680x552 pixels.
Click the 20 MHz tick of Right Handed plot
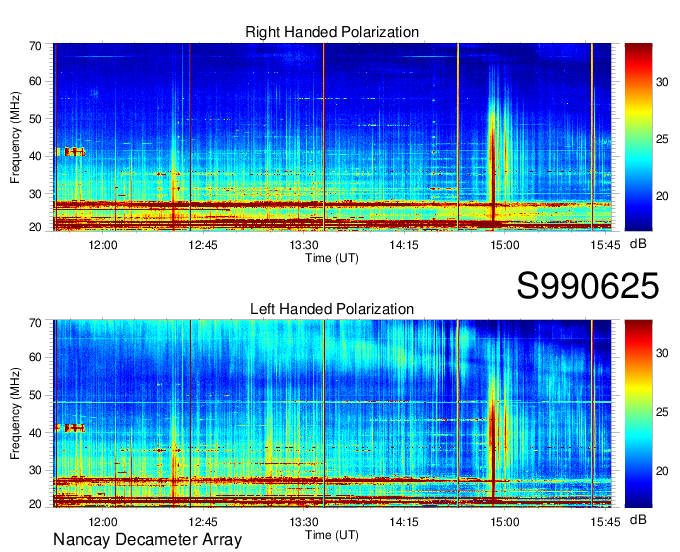(35, 227)
